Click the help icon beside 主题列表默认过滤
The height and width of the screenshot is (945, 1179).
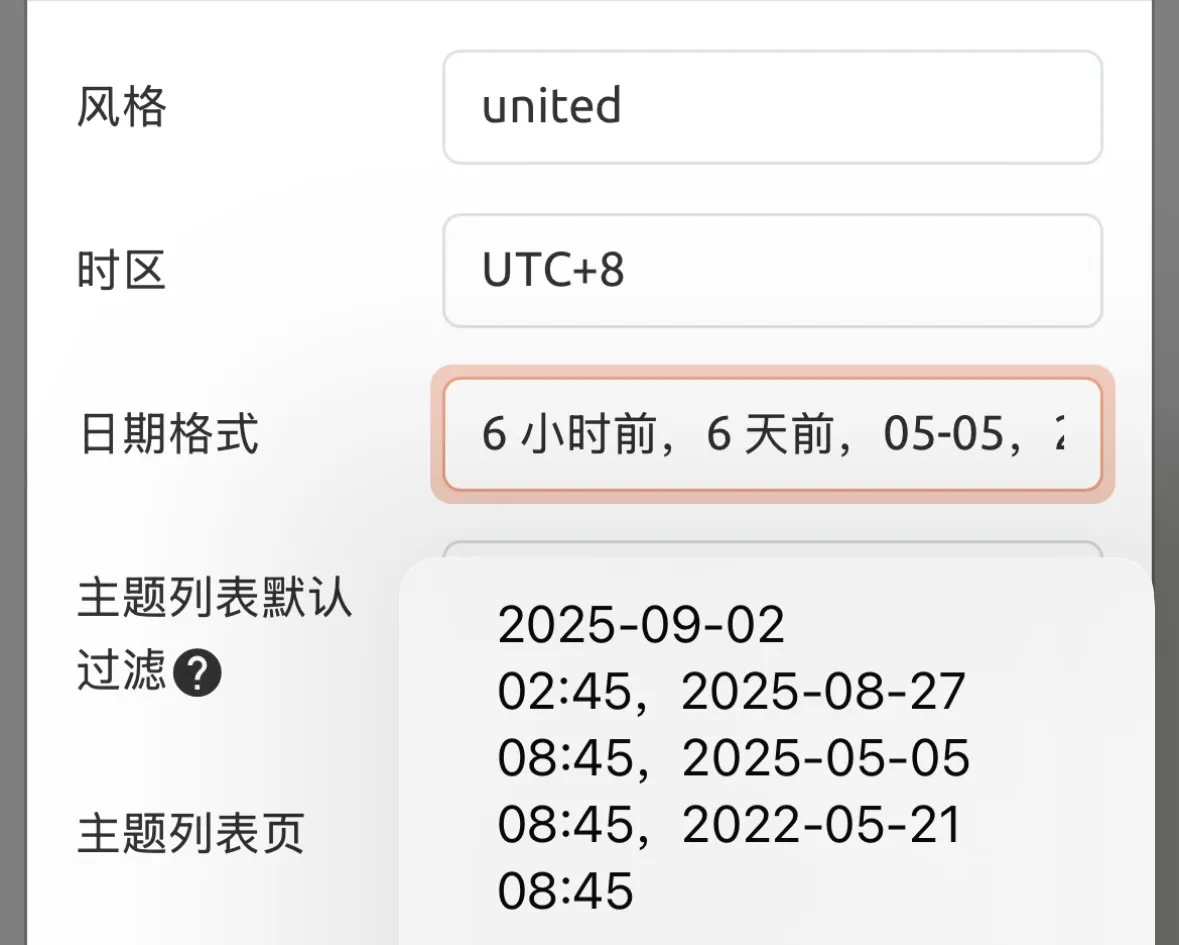click(x=197, y=676)
